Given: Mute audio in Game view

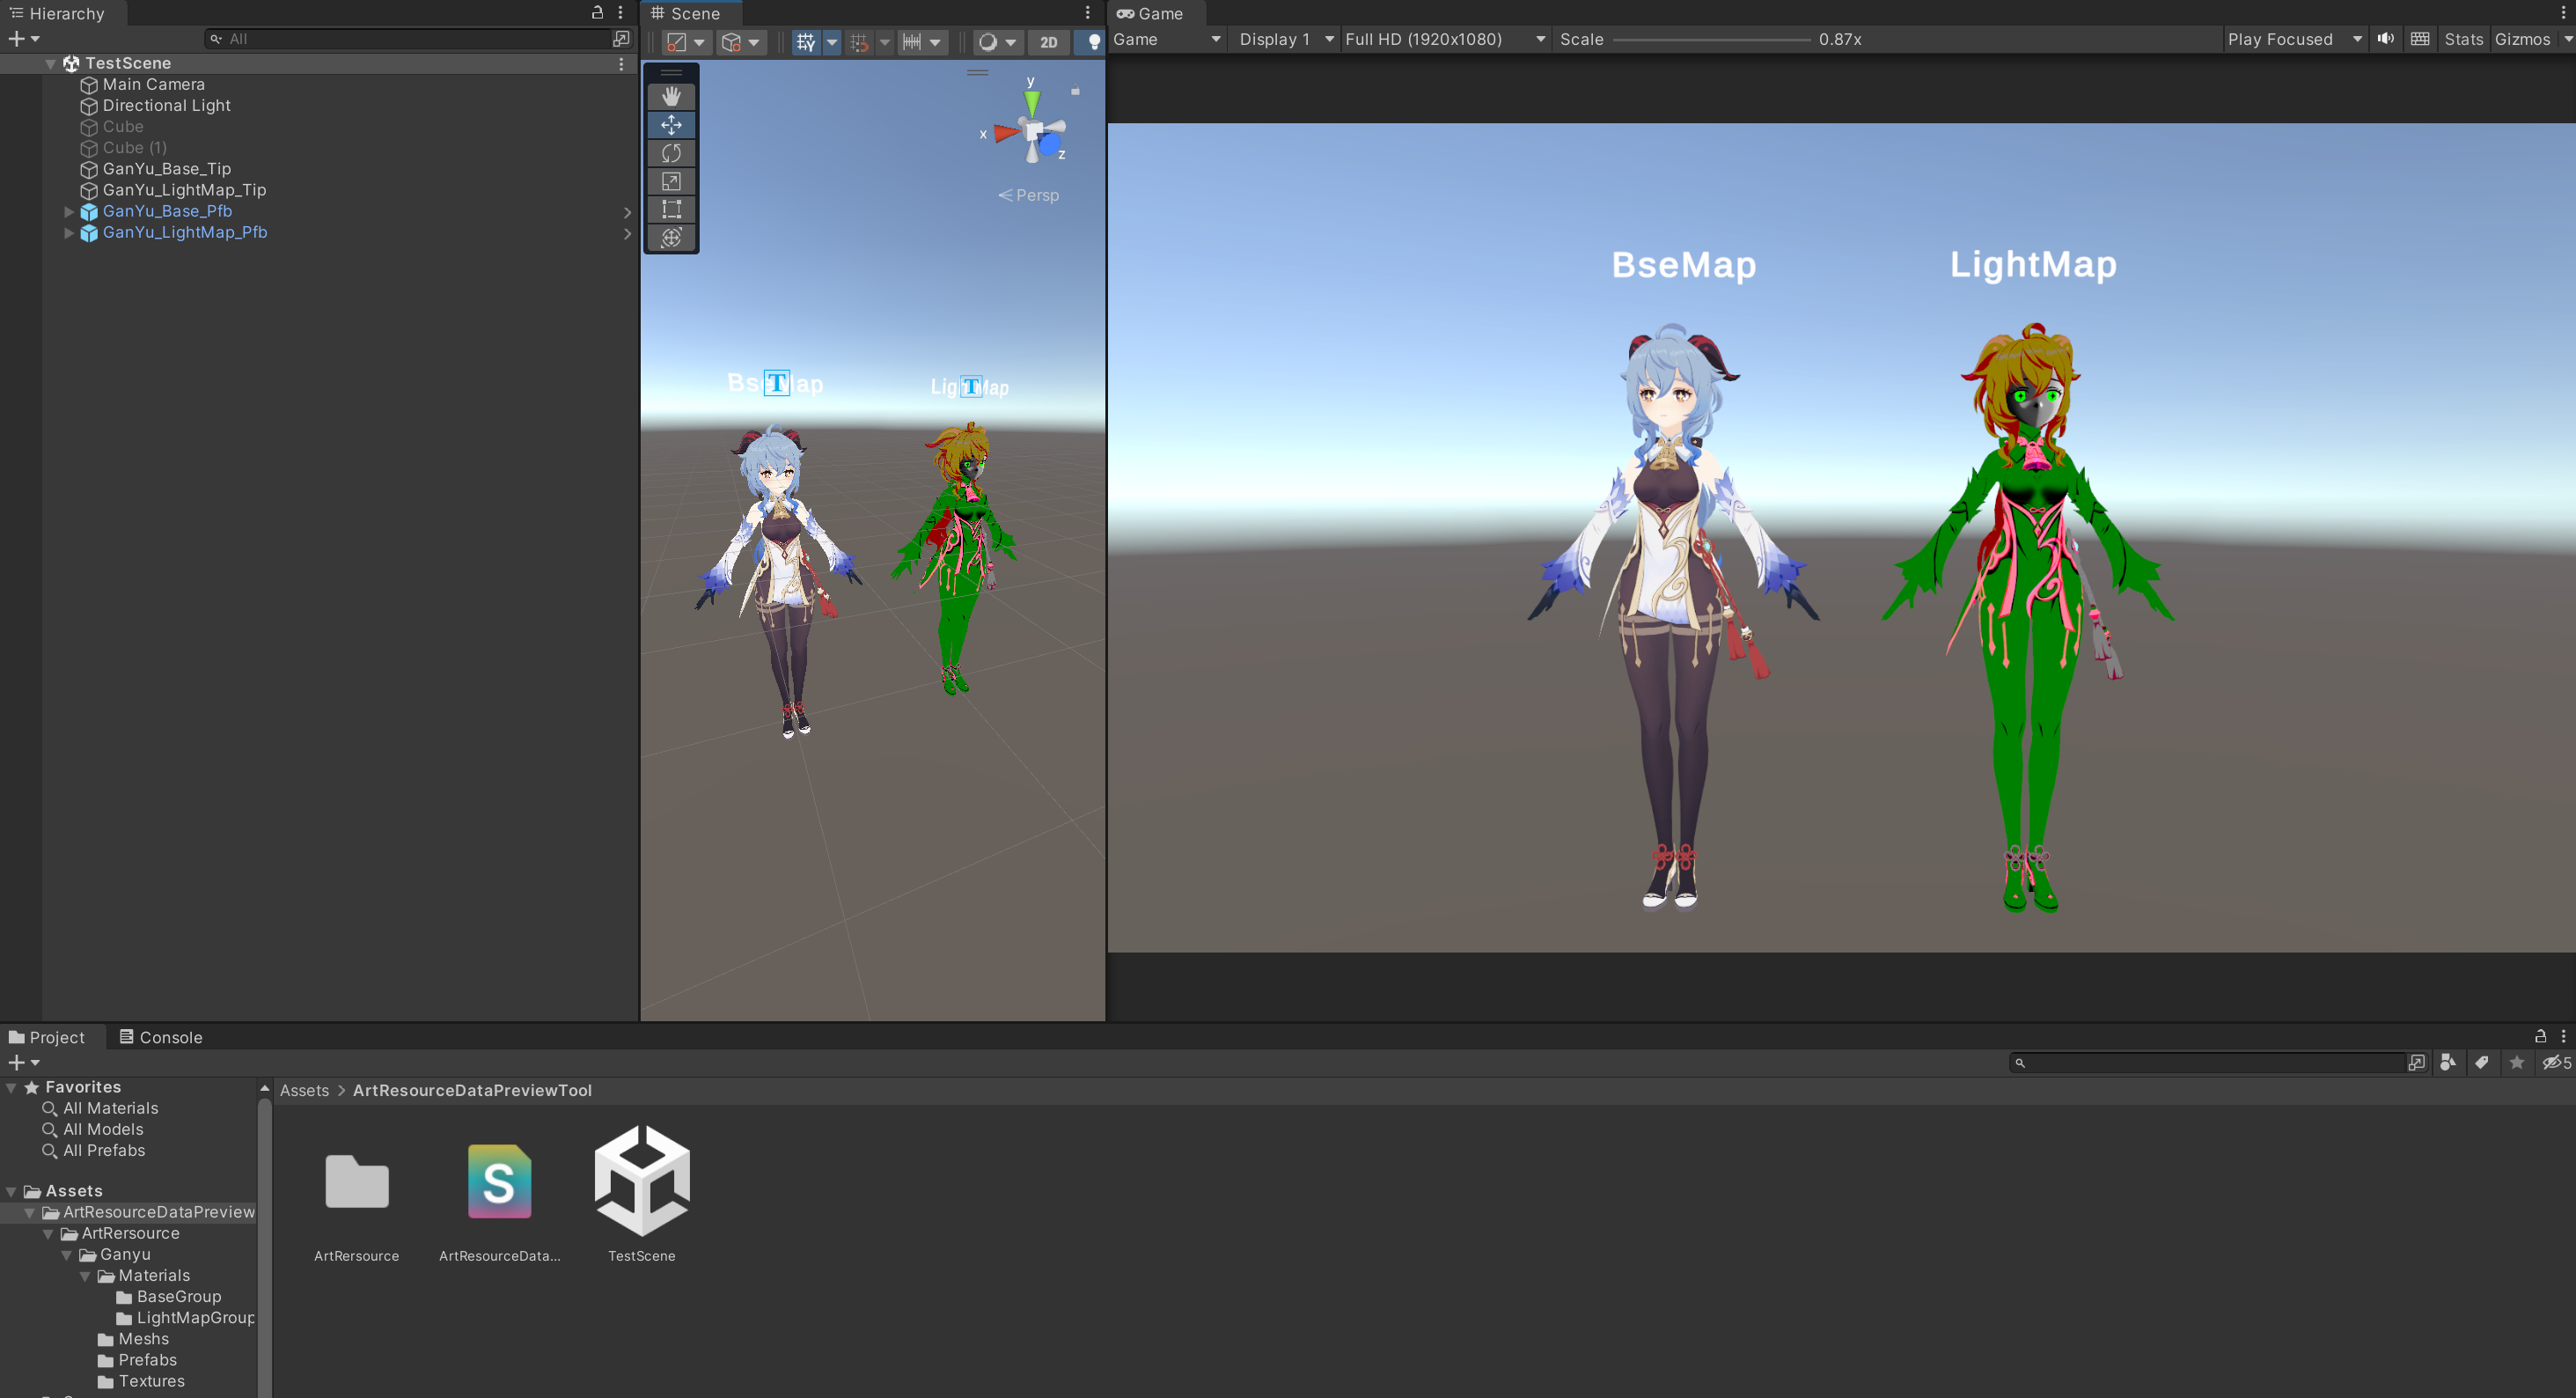Looking at the screenshot, I should pos(2386,39).
